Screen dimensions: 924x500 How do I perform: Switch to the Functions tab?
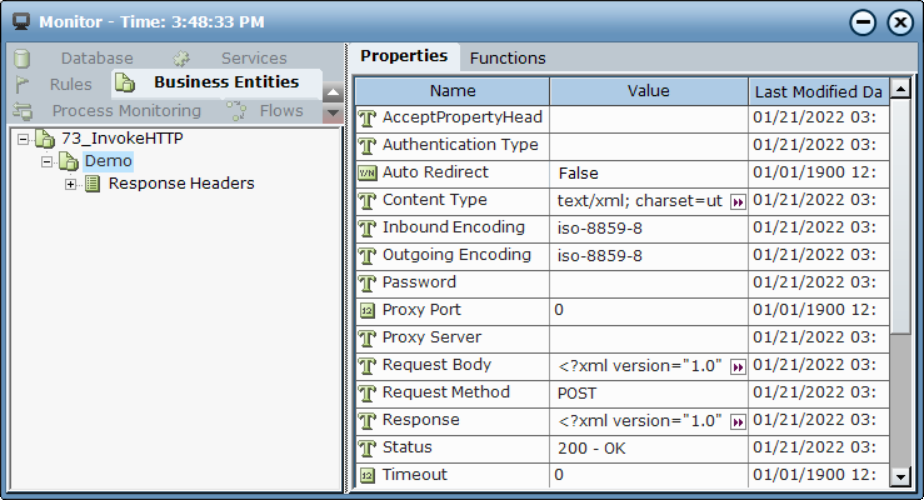coord(507,58)
